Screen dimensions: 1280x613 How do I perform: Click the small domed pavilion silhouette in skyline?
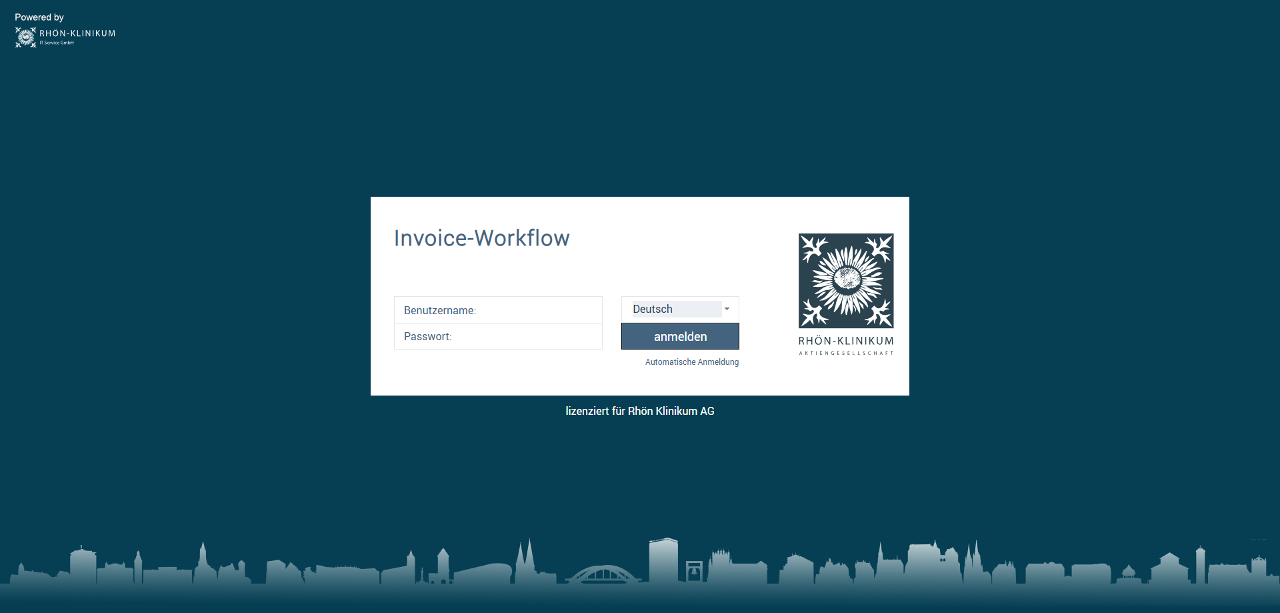(x=1129, y=573)
